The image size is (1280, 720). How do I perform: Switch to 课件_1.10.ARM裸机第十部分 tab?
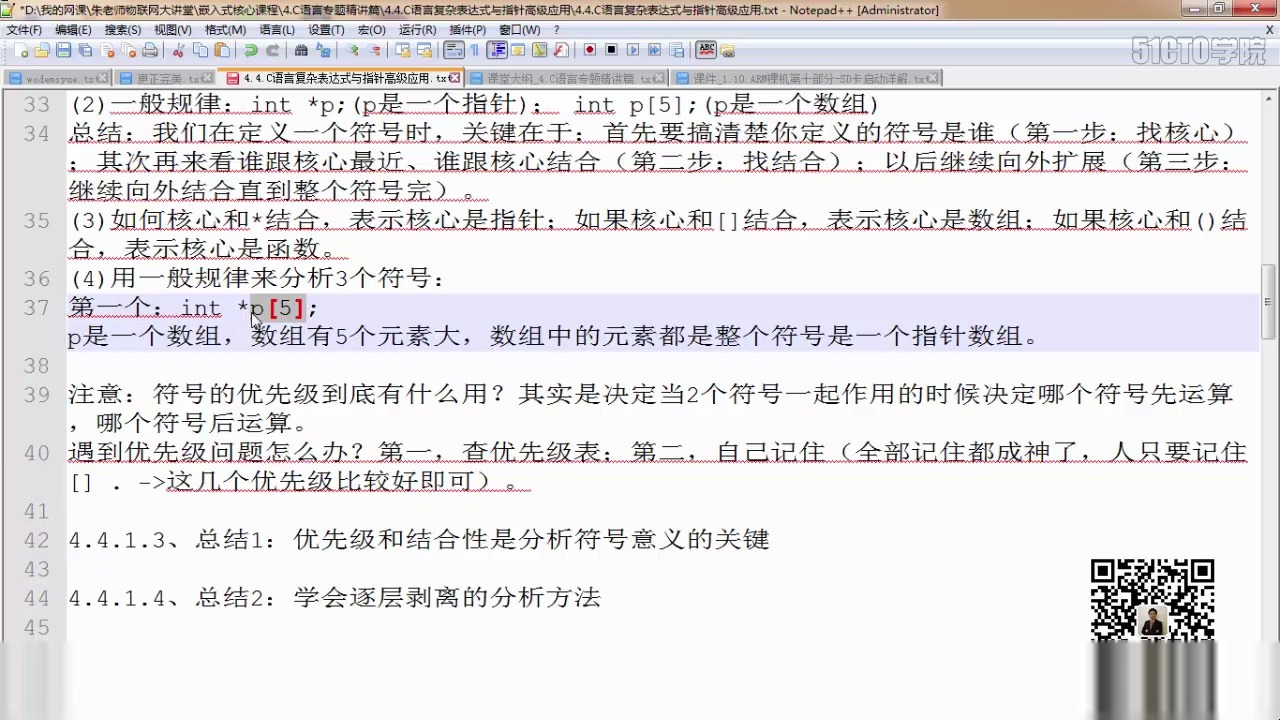[809, 77]
